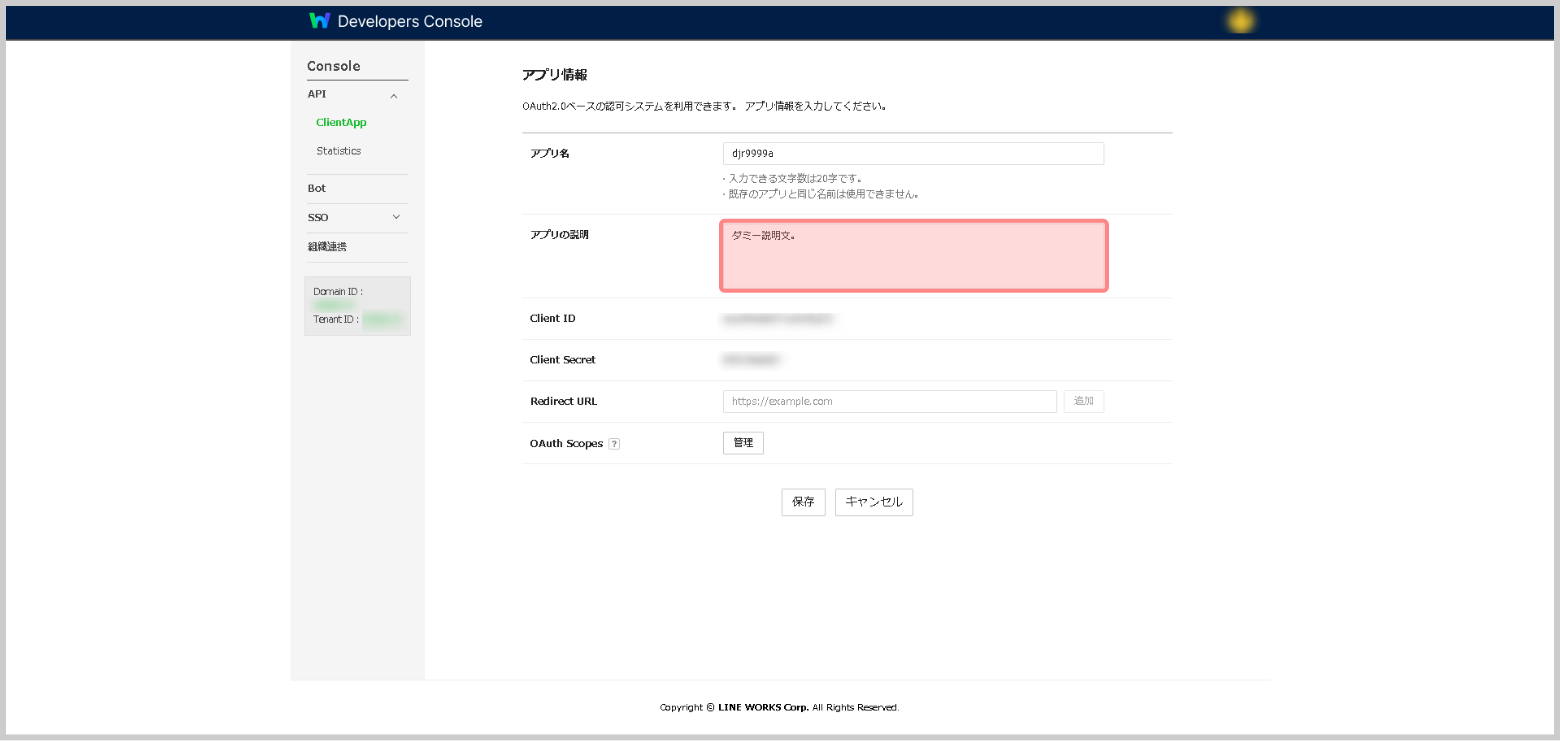Click the LINE WORKS W logo icon

click(319, 21)
